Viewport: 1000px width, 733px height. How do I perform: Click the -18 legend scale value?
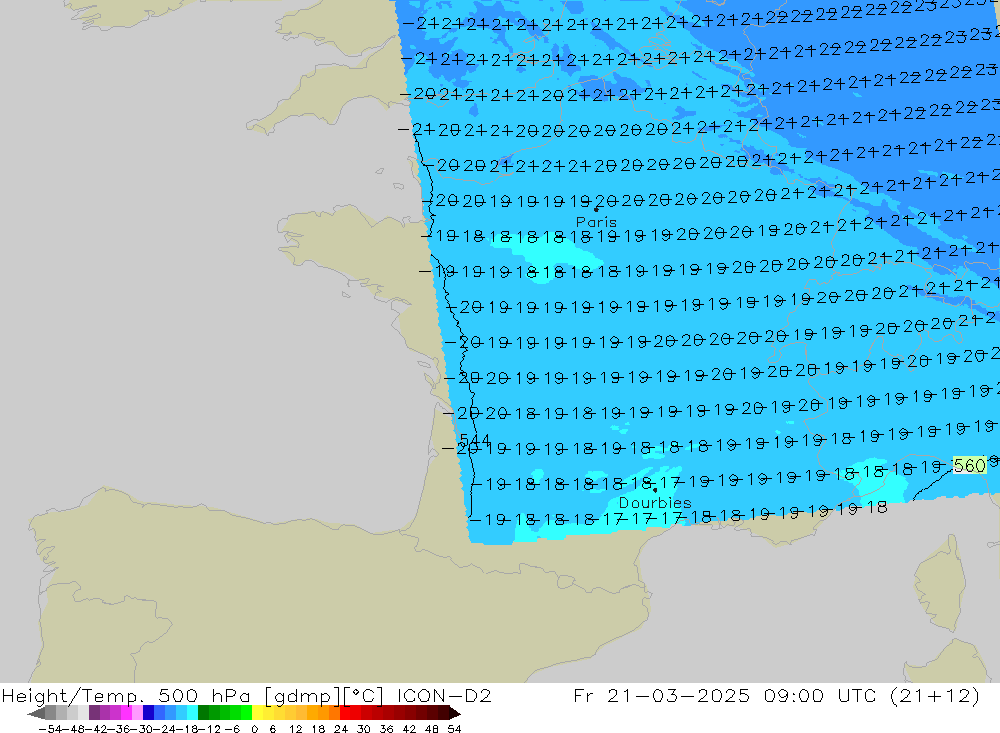point(188,729)
